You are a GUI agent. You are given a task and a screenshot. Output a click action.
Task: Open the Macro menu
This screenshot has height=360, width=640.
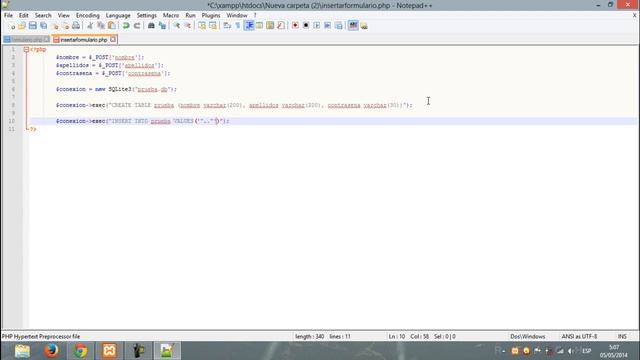point(171,16)
